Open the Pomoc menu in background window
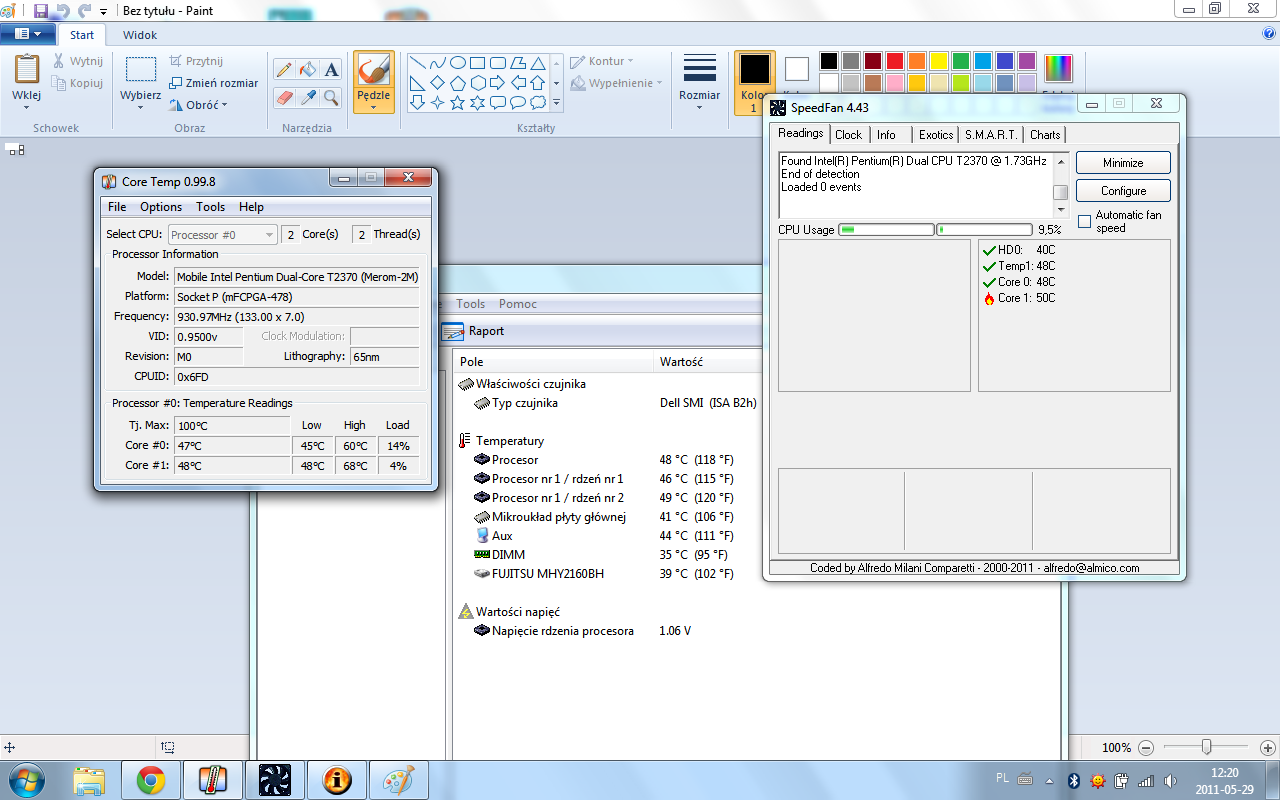 (518, 304)
